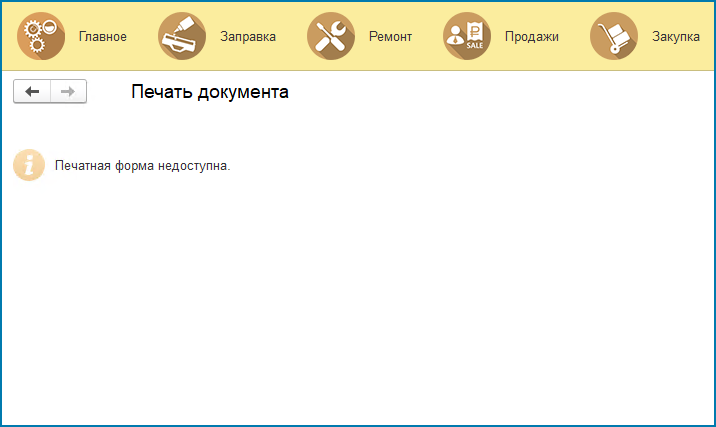Go back with the left arrow
Viewport: 716px width, 427px height.
pyautogui.click(x=32, y=91)
